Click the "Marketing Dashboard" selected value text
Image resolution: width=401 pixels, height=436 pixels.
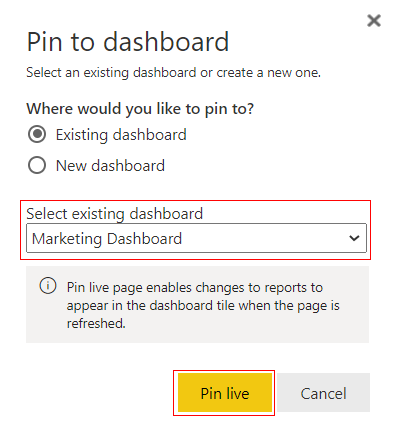tap(107, 239)
